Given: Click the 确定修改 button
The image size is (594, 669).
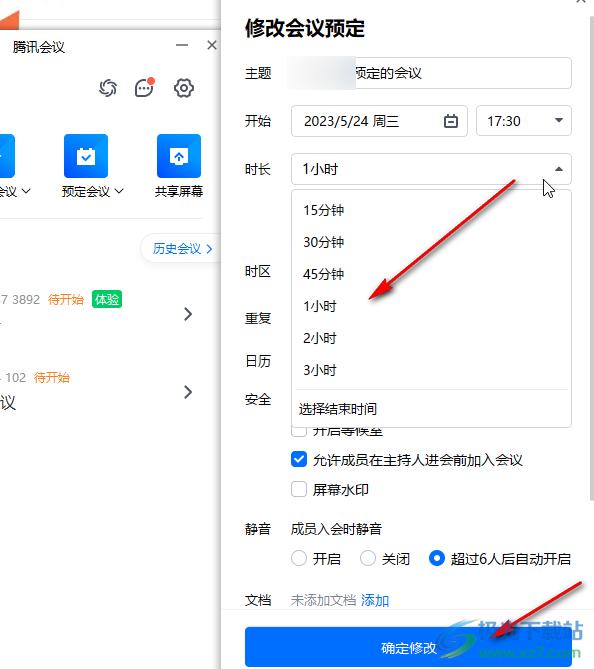Looking at the screenshot, I should tap(408, 647).
